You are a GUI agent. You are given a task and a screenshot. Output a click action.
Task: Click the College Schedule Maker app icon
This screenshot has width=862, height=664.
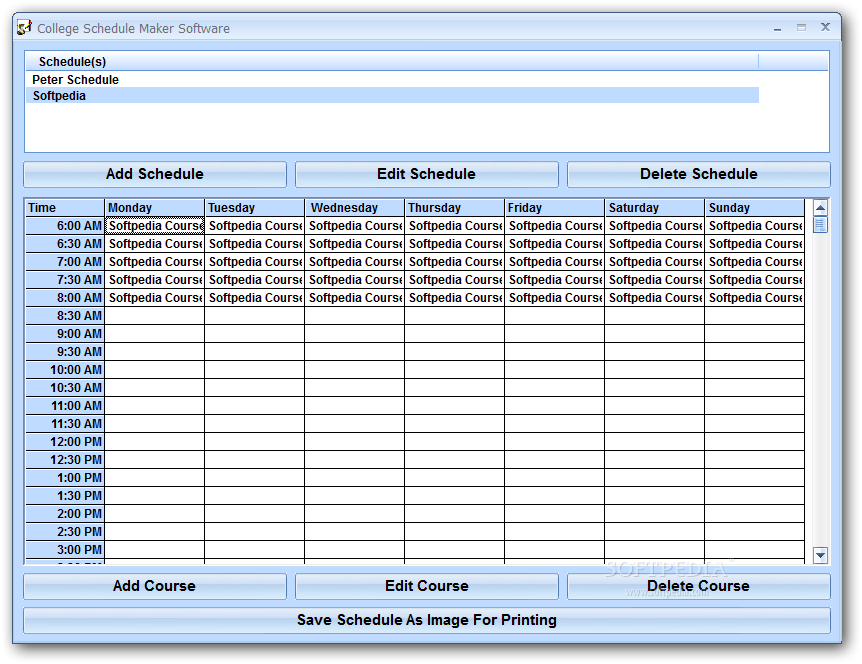click(24, 27)
